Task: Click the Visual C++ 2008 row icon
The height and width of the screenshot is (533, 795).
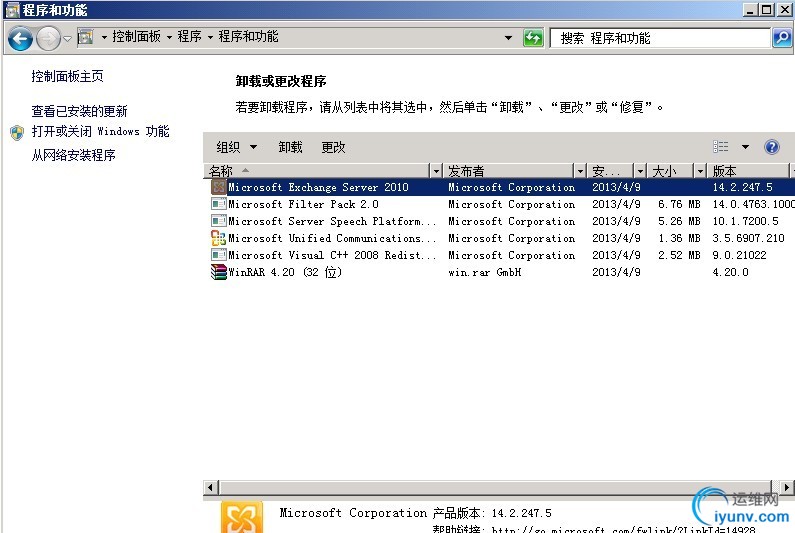Action: (219, 255)
